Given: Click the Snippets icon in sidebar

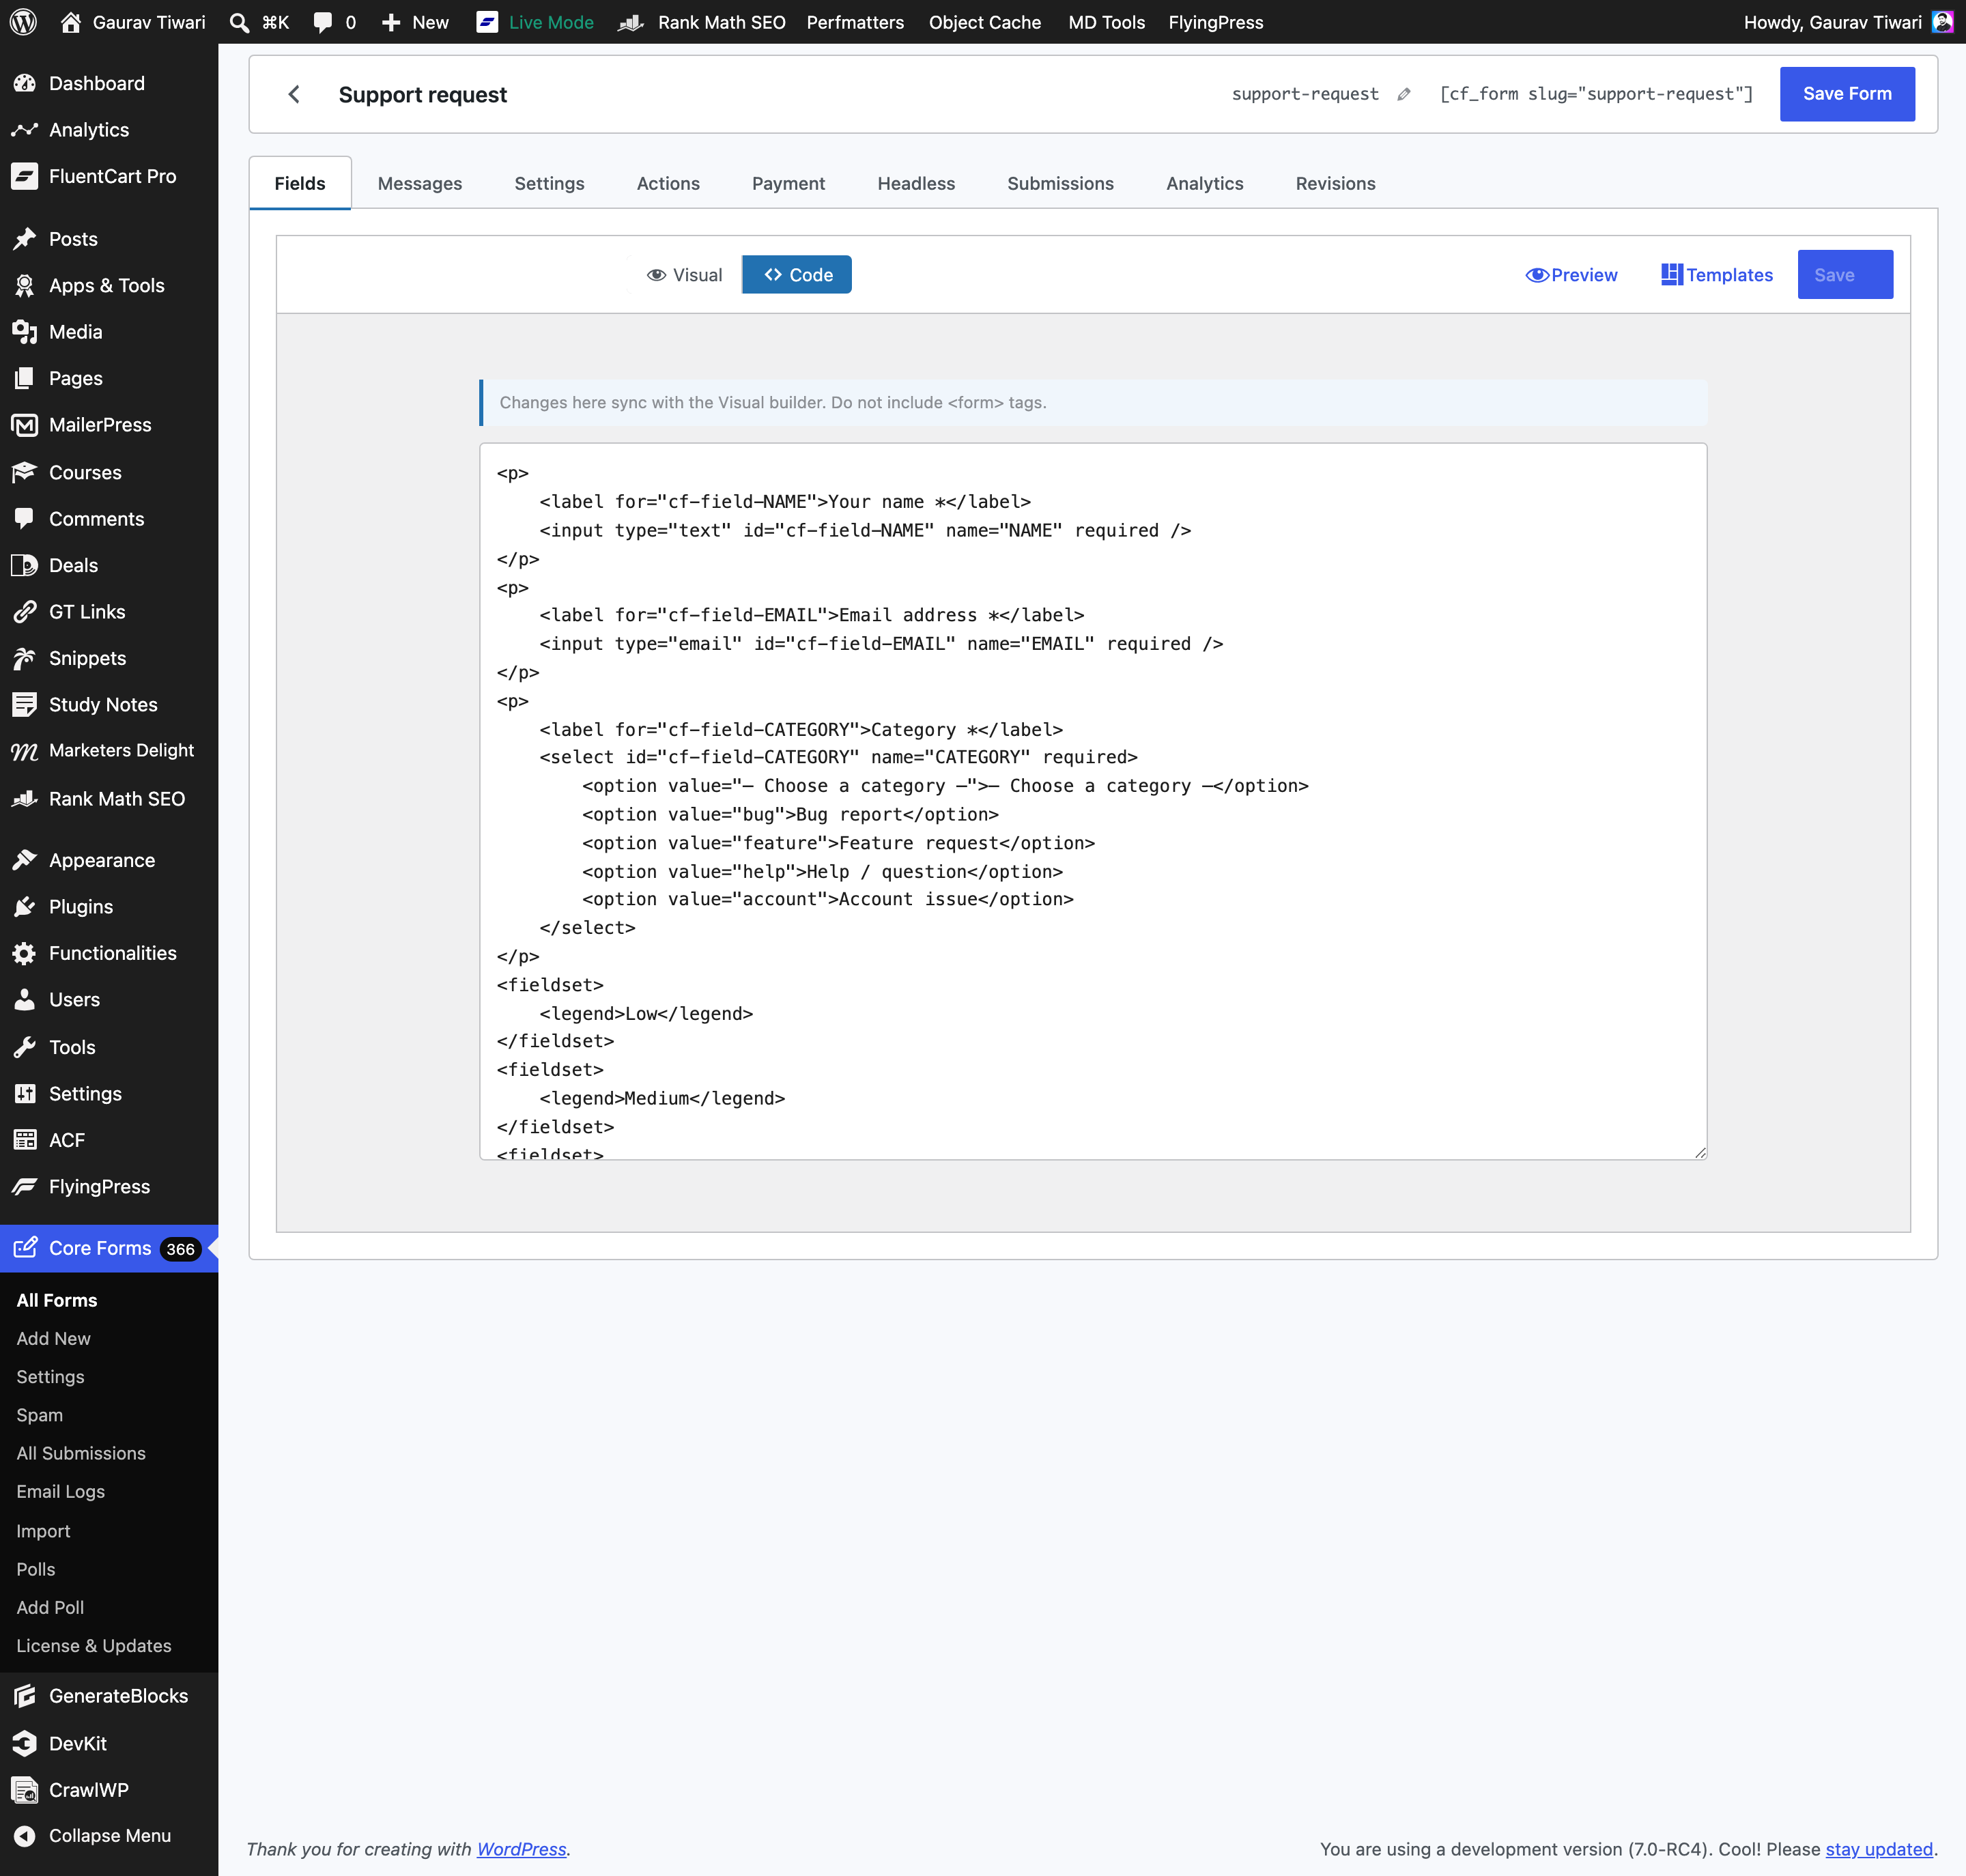Looking at the screenshot, I should [25, 658].
